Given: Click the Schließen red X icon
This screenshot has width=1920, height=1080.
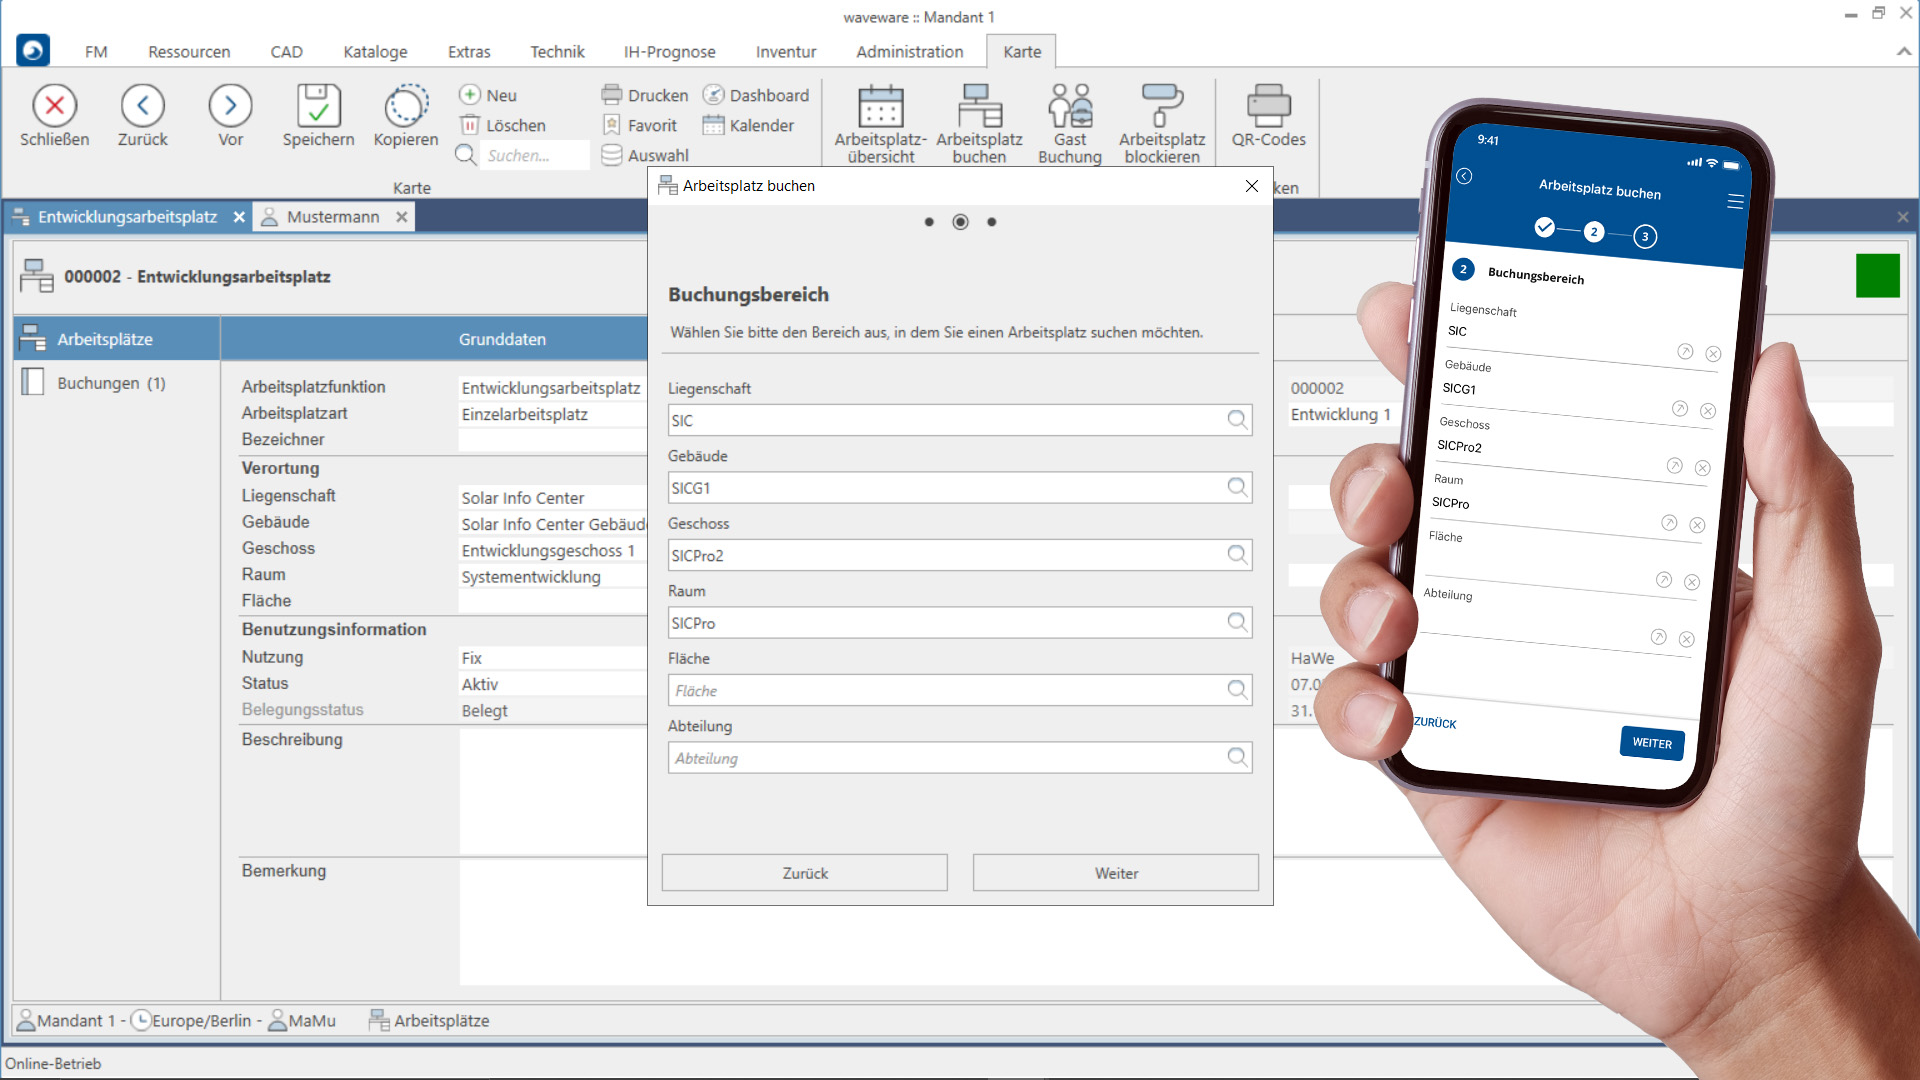Looking at the screenshot, I should 55,106.
